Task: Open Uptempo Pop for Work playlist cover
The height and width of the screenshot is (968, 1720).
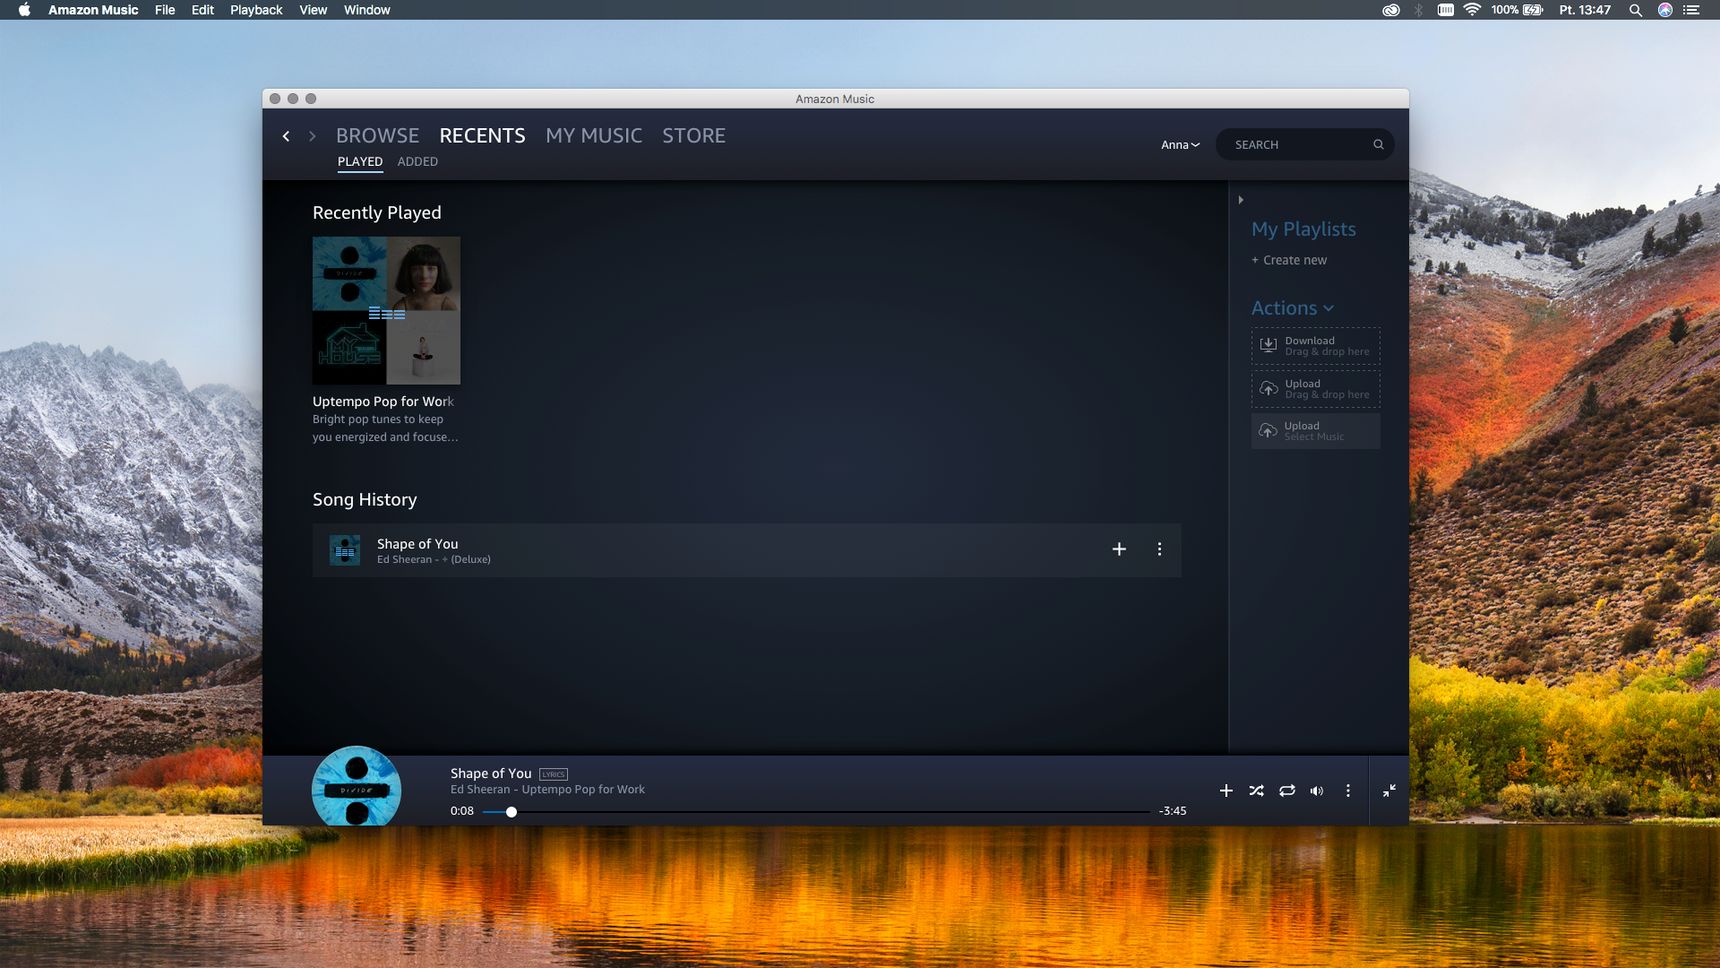Action: click(x=386, y=311)
